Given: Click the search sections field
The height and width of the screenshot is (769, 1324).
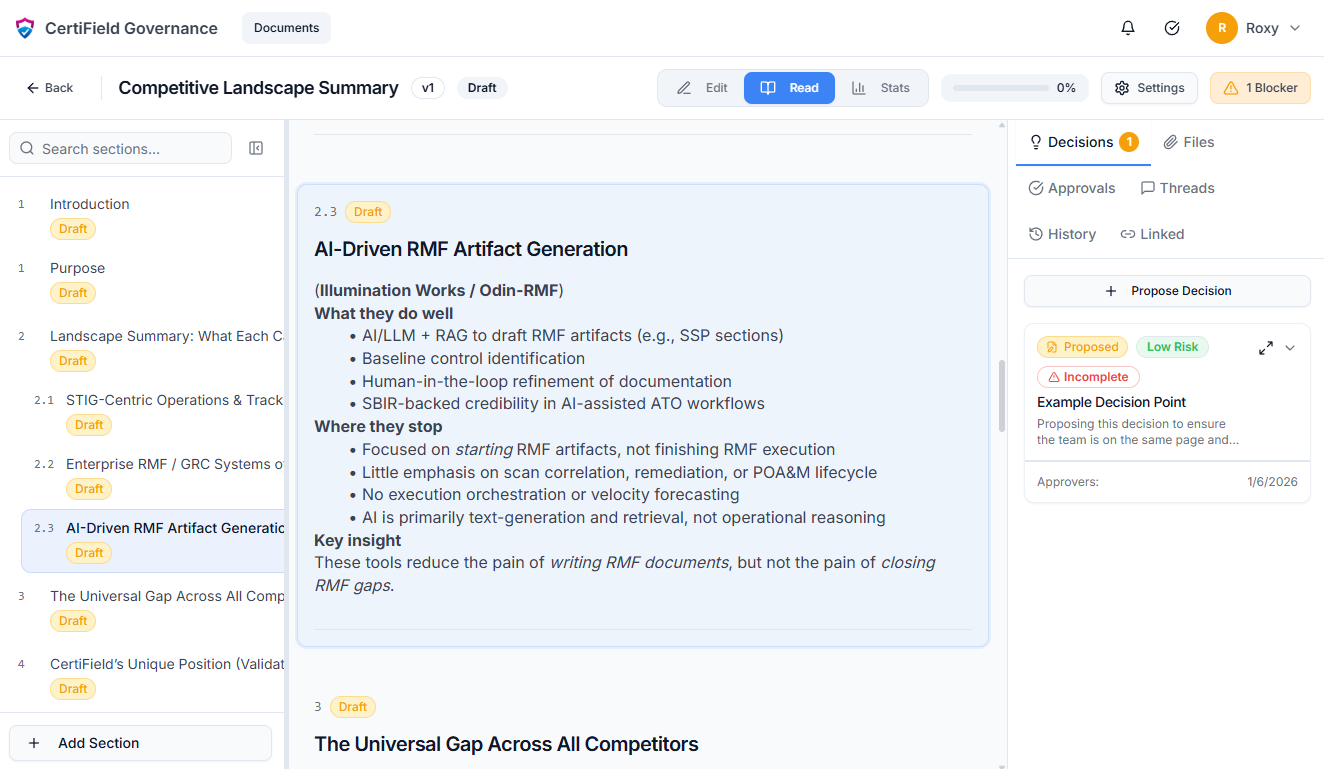Looking at the screenshot, I should pos(120,147).
